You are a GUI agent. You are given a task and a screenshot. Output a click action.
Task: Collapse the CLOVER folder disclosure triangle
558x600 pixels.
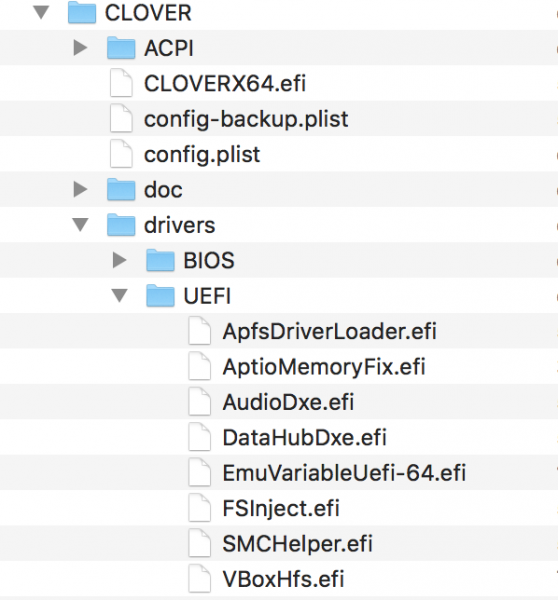41,13
